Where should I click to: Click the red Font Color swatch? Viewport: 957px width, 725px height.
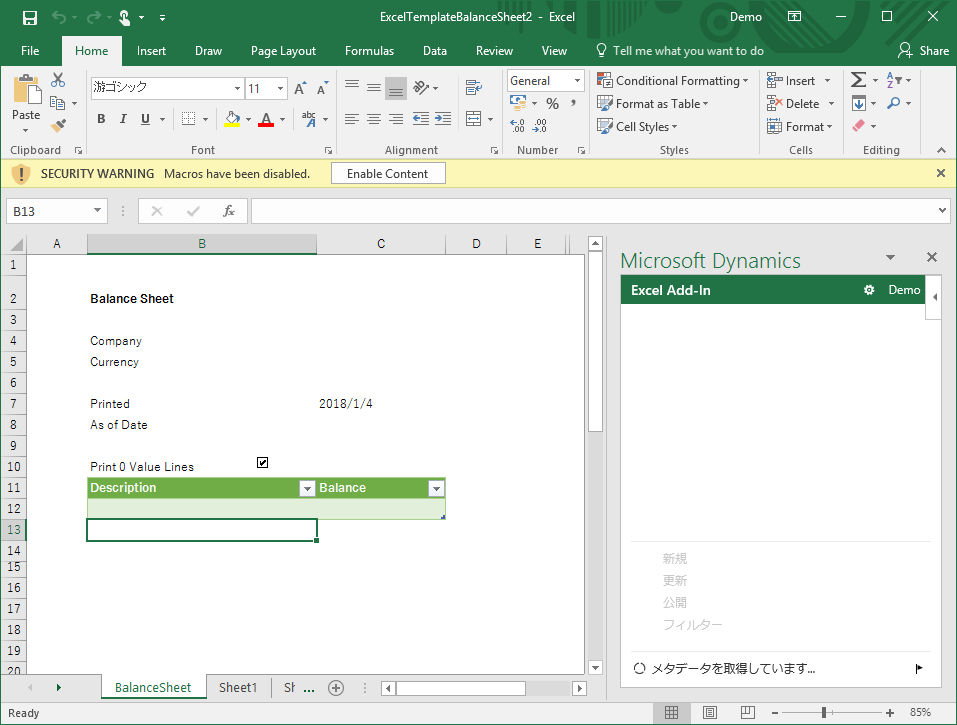(266, 119)
